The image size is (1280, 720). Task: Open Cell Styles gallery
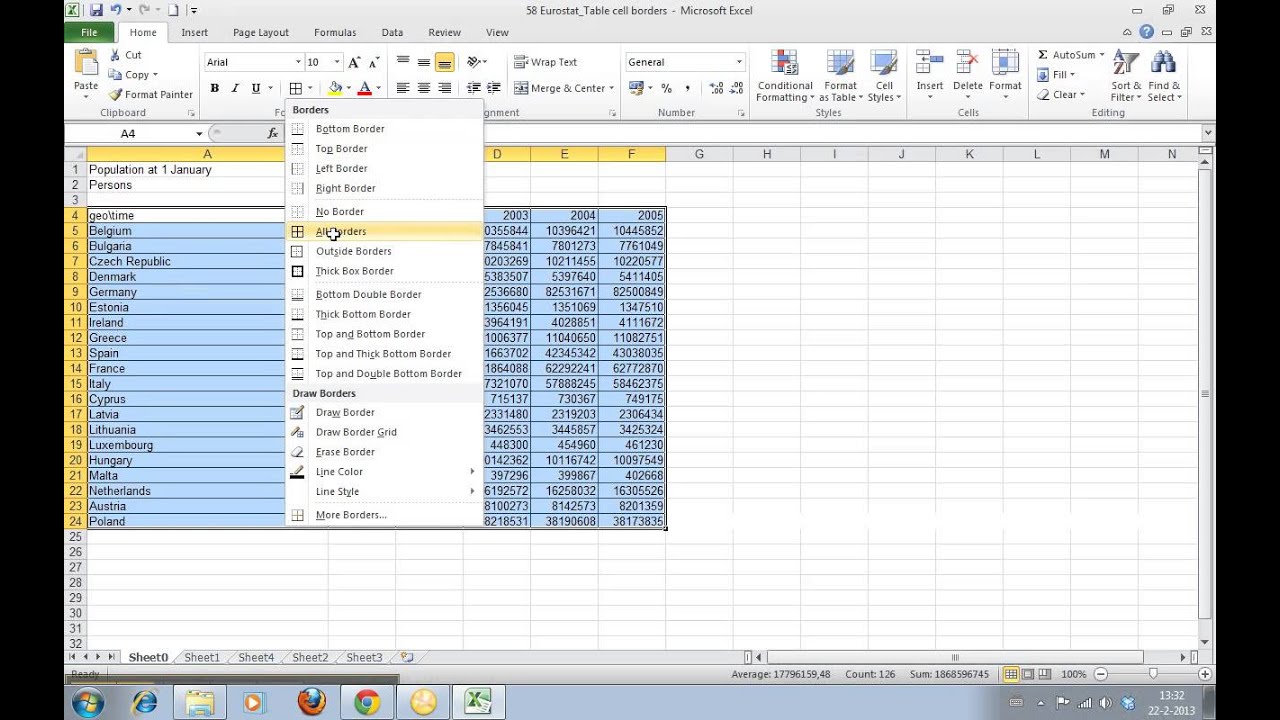pyautogui.click(x=883, y=76)
